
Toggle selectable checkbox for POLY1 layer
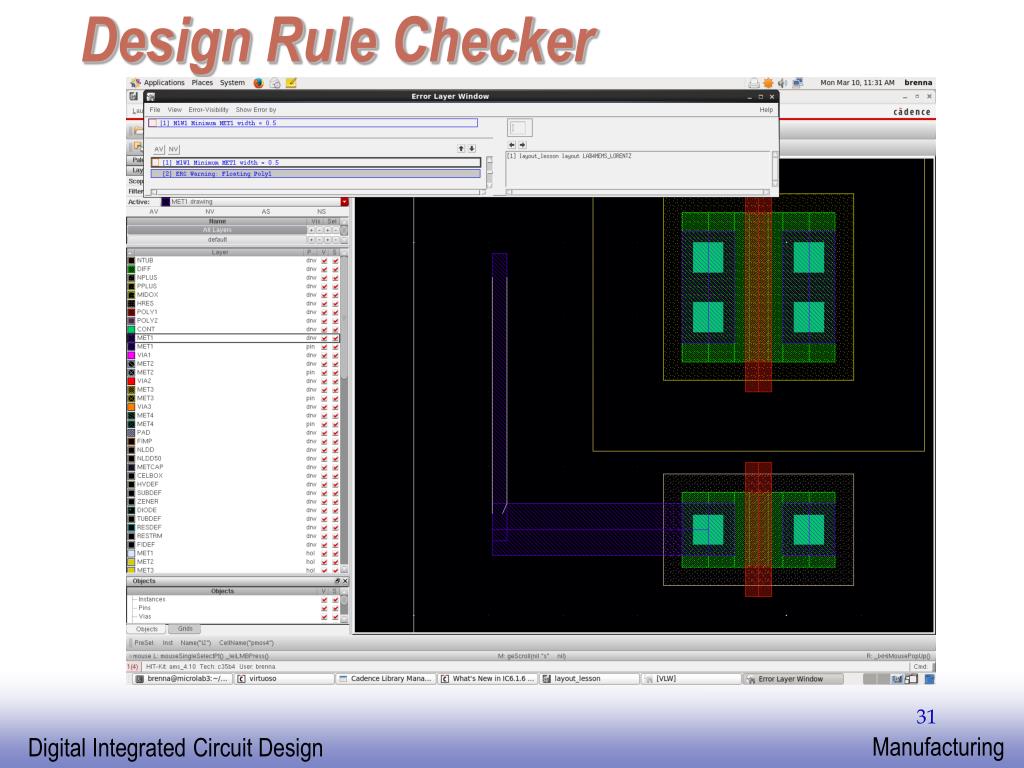(336, 312)
